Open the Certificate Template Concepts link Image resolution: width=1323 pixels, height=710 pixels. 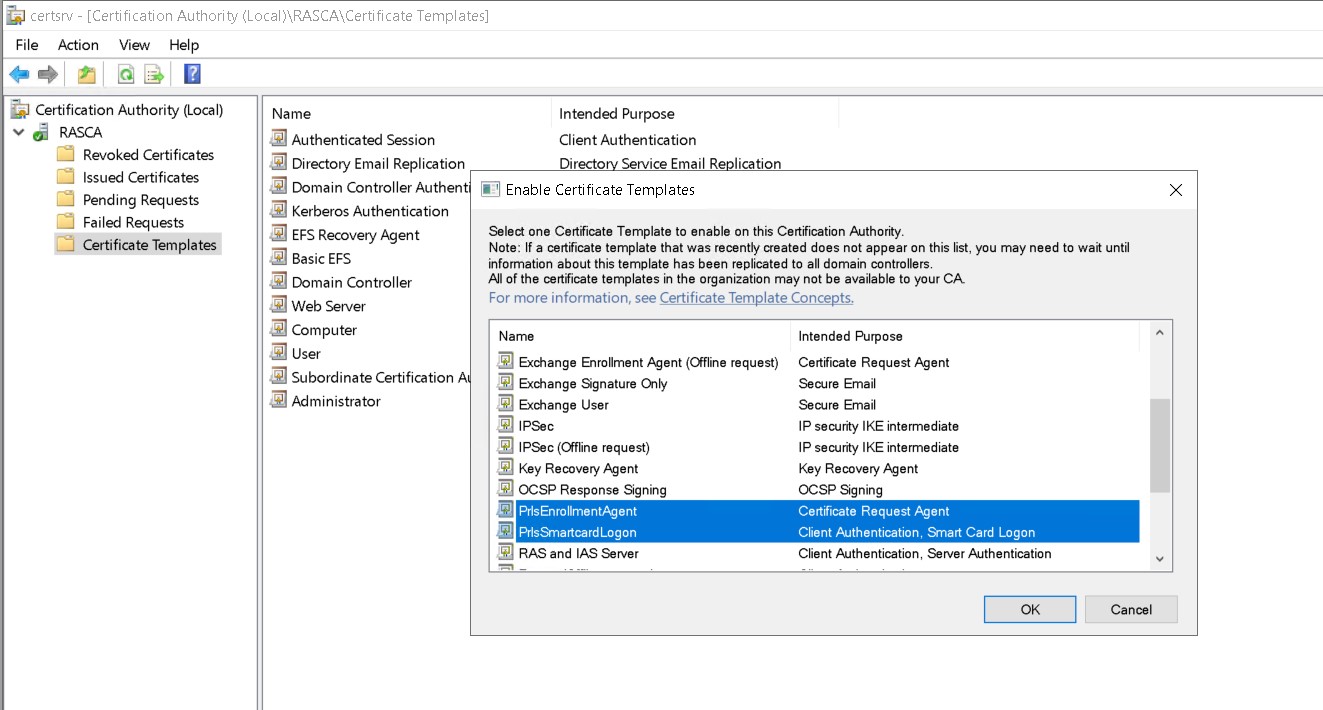756,298
